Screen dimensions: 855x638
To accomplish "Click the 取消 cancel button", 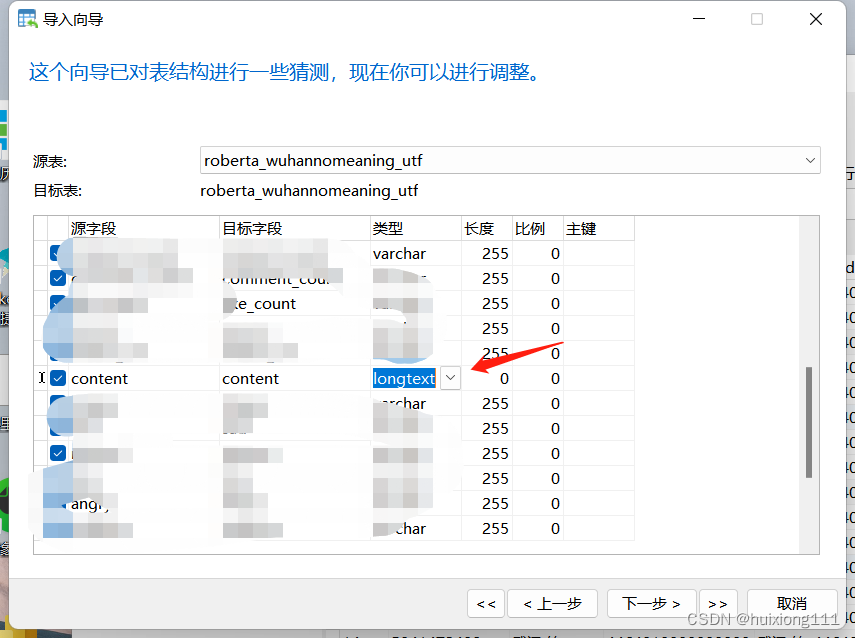I will (792, 603).
